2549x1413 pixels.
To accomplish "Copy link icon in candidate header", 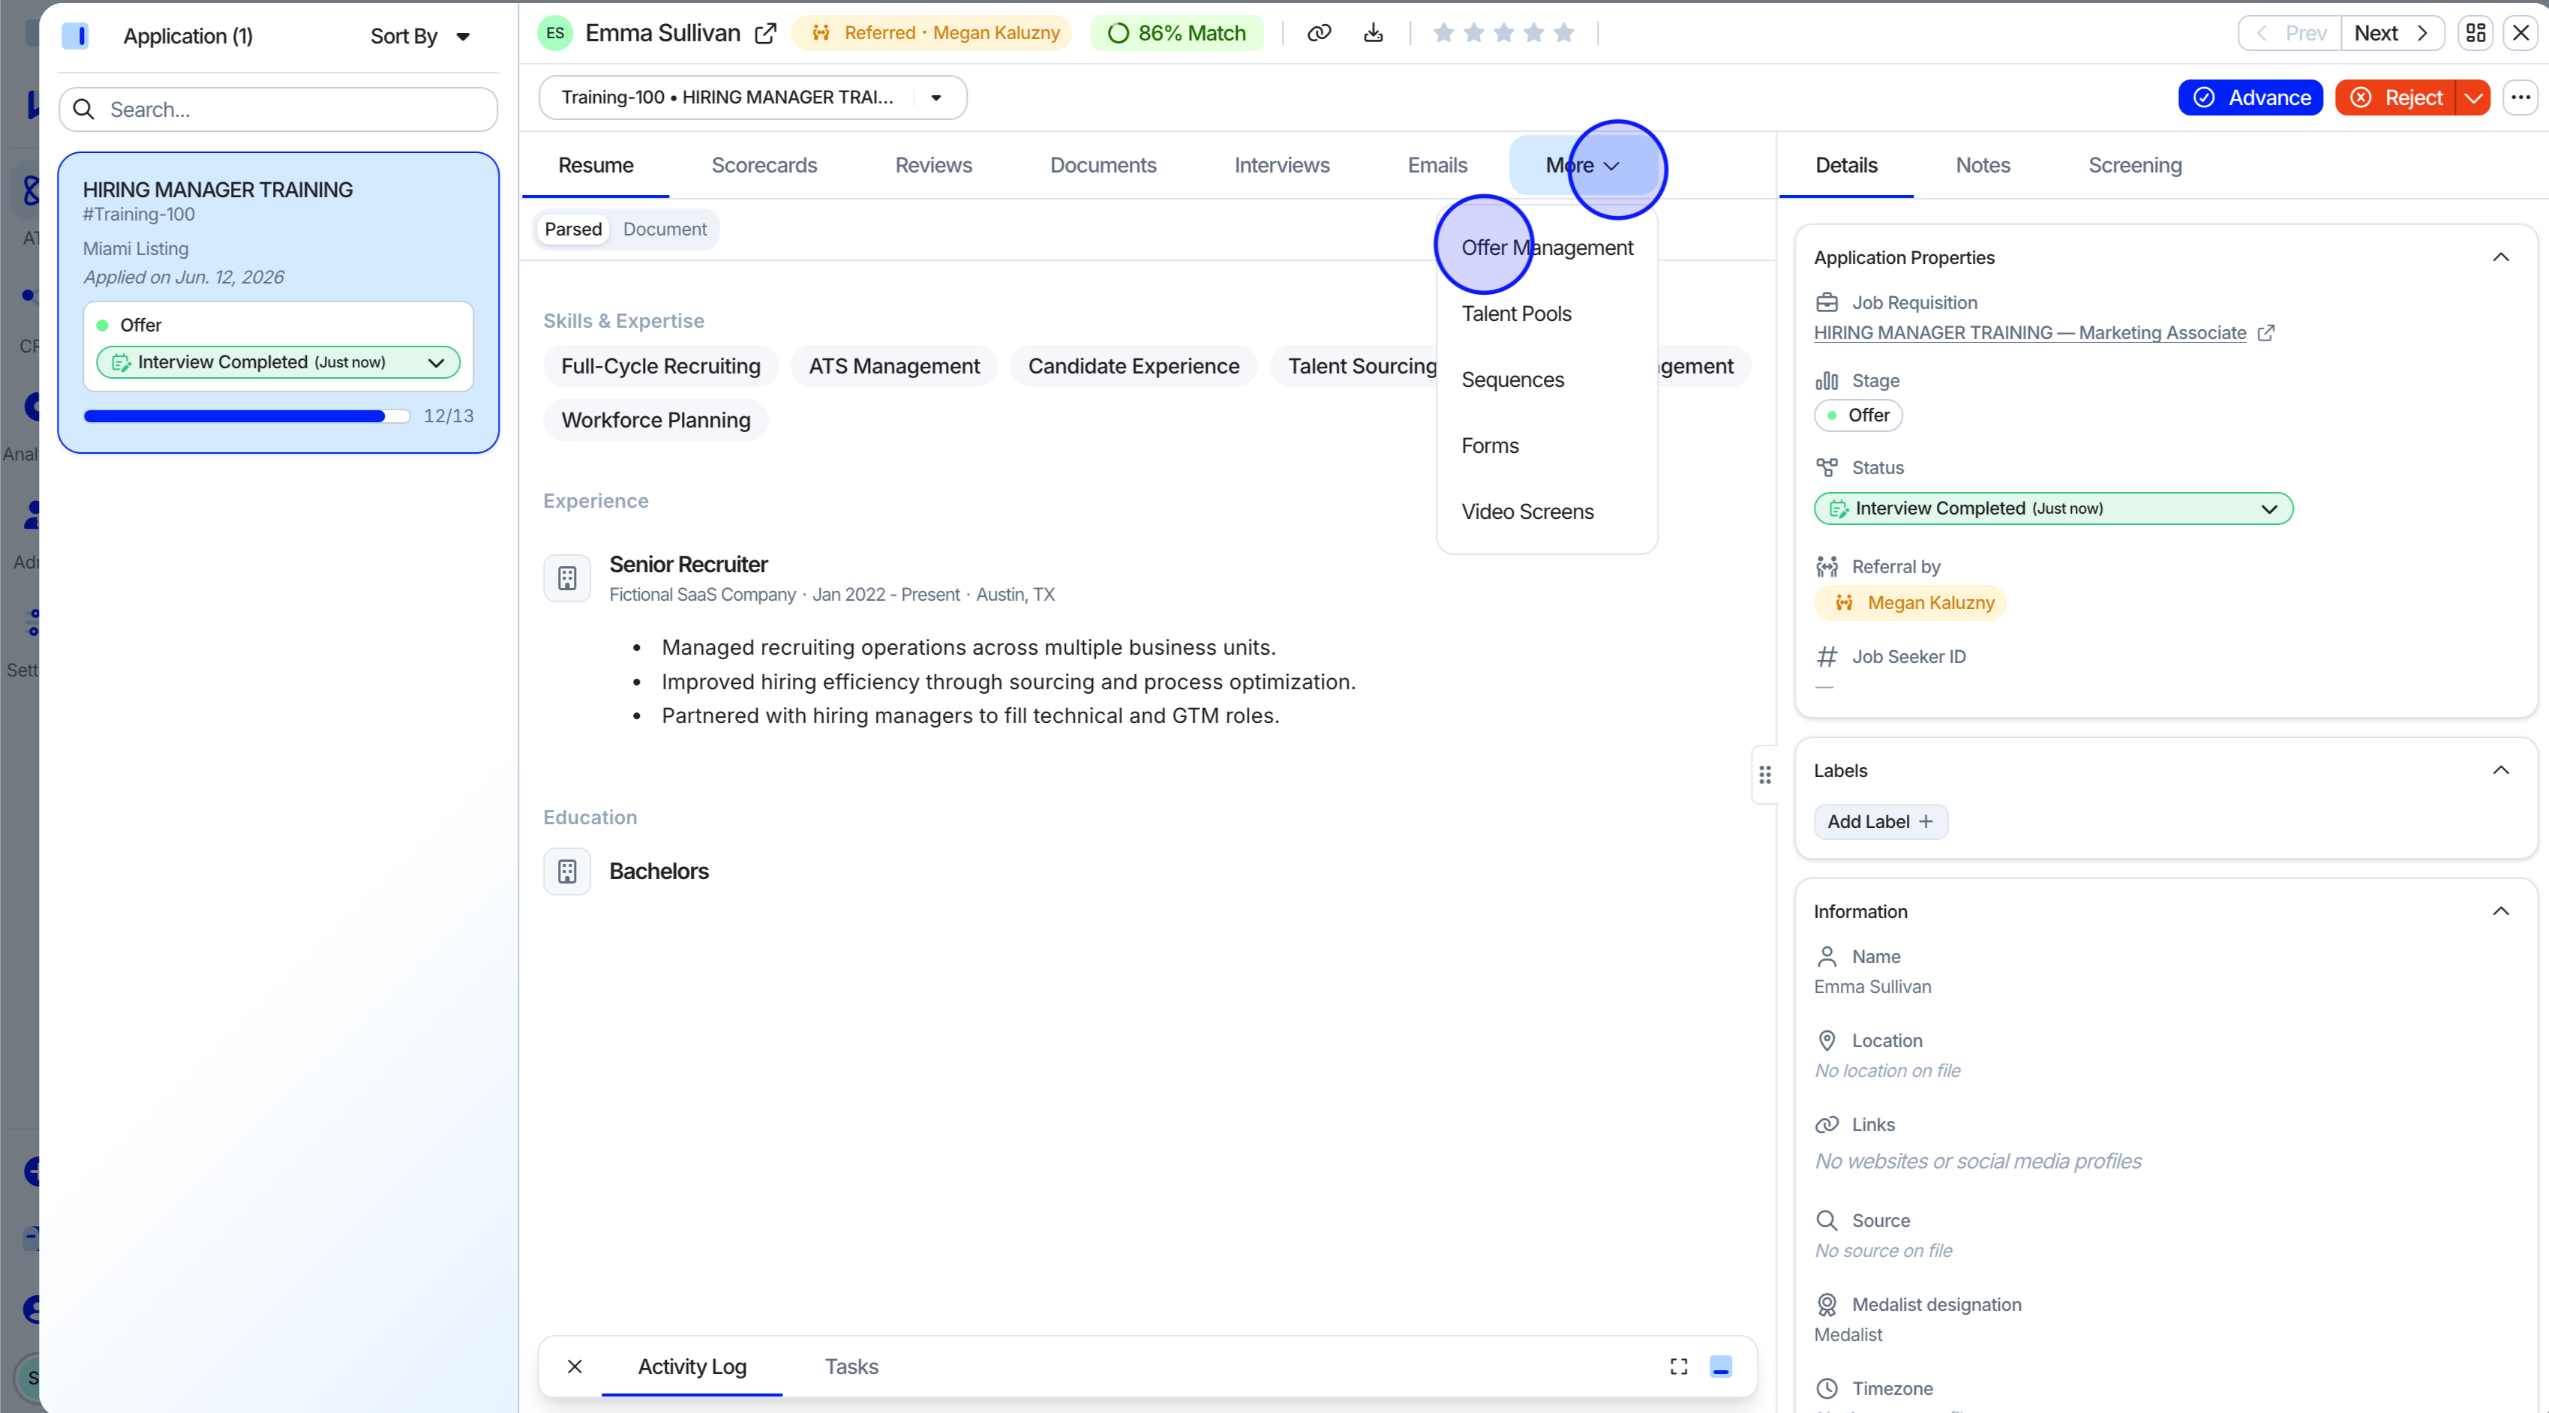I will (x=1319, y=33).
